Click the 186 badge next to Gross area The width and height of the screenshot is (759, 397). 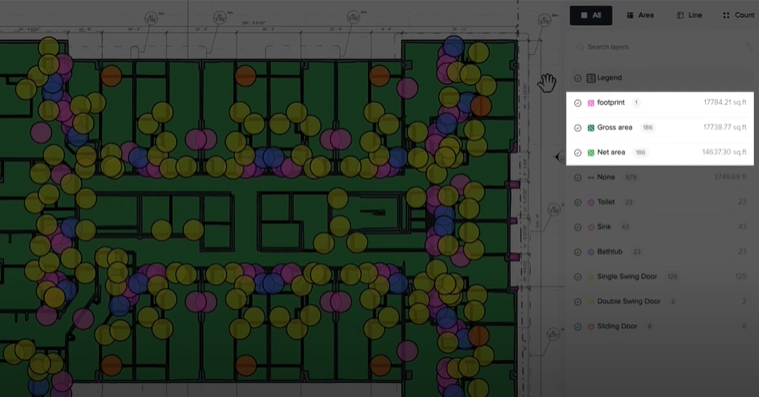click(648, 128)
